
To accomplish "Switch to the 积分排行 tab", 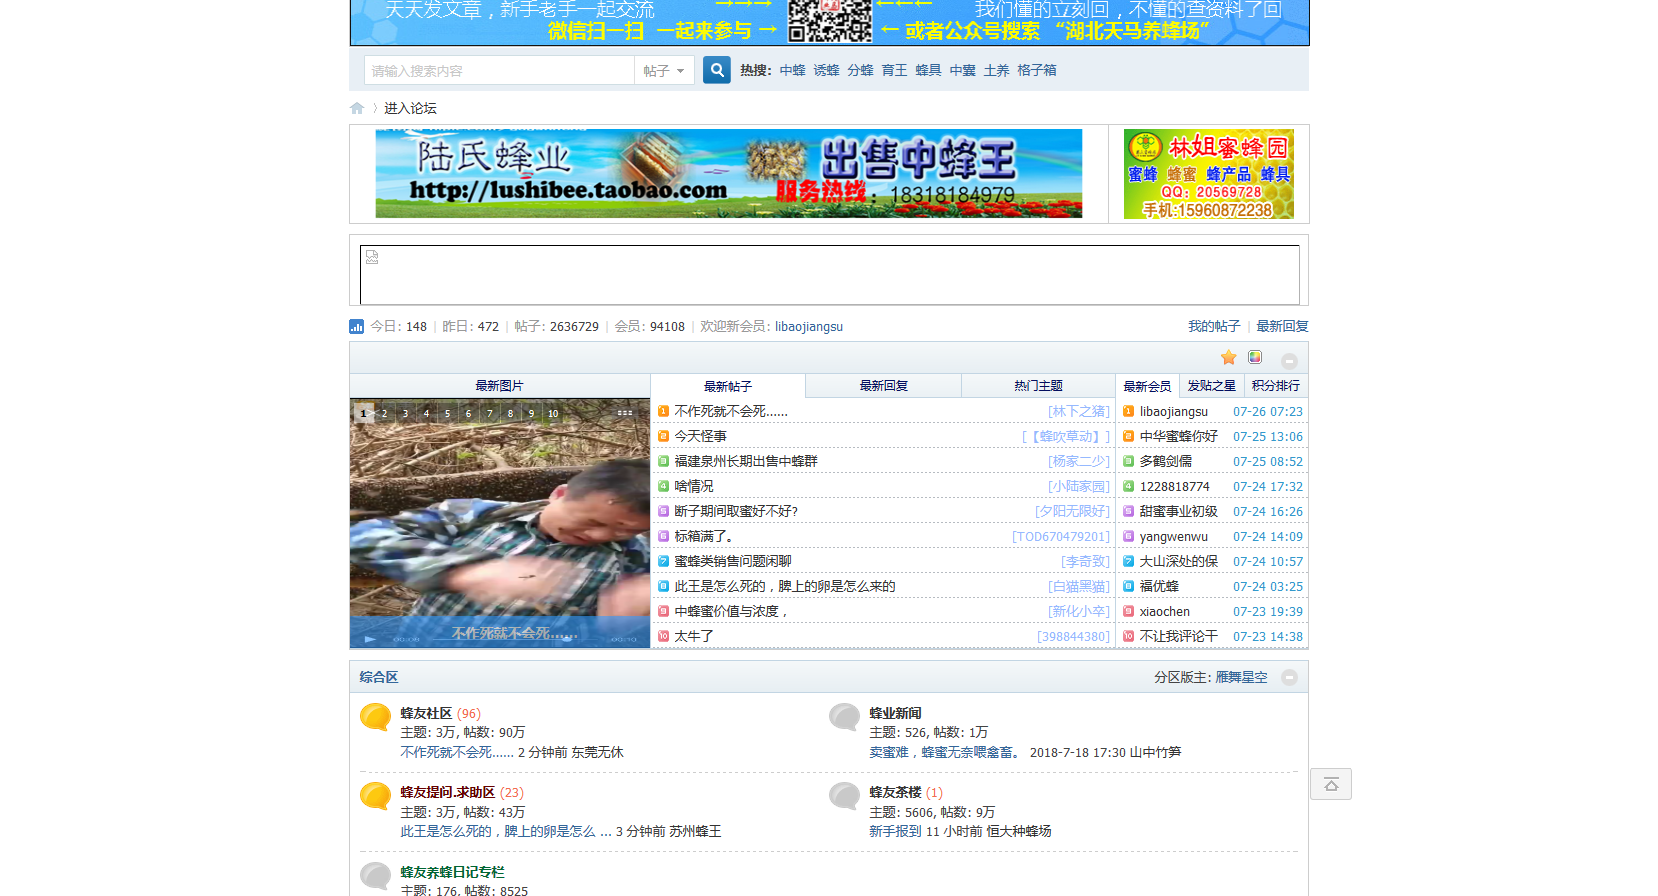I will click(1276, 386).
